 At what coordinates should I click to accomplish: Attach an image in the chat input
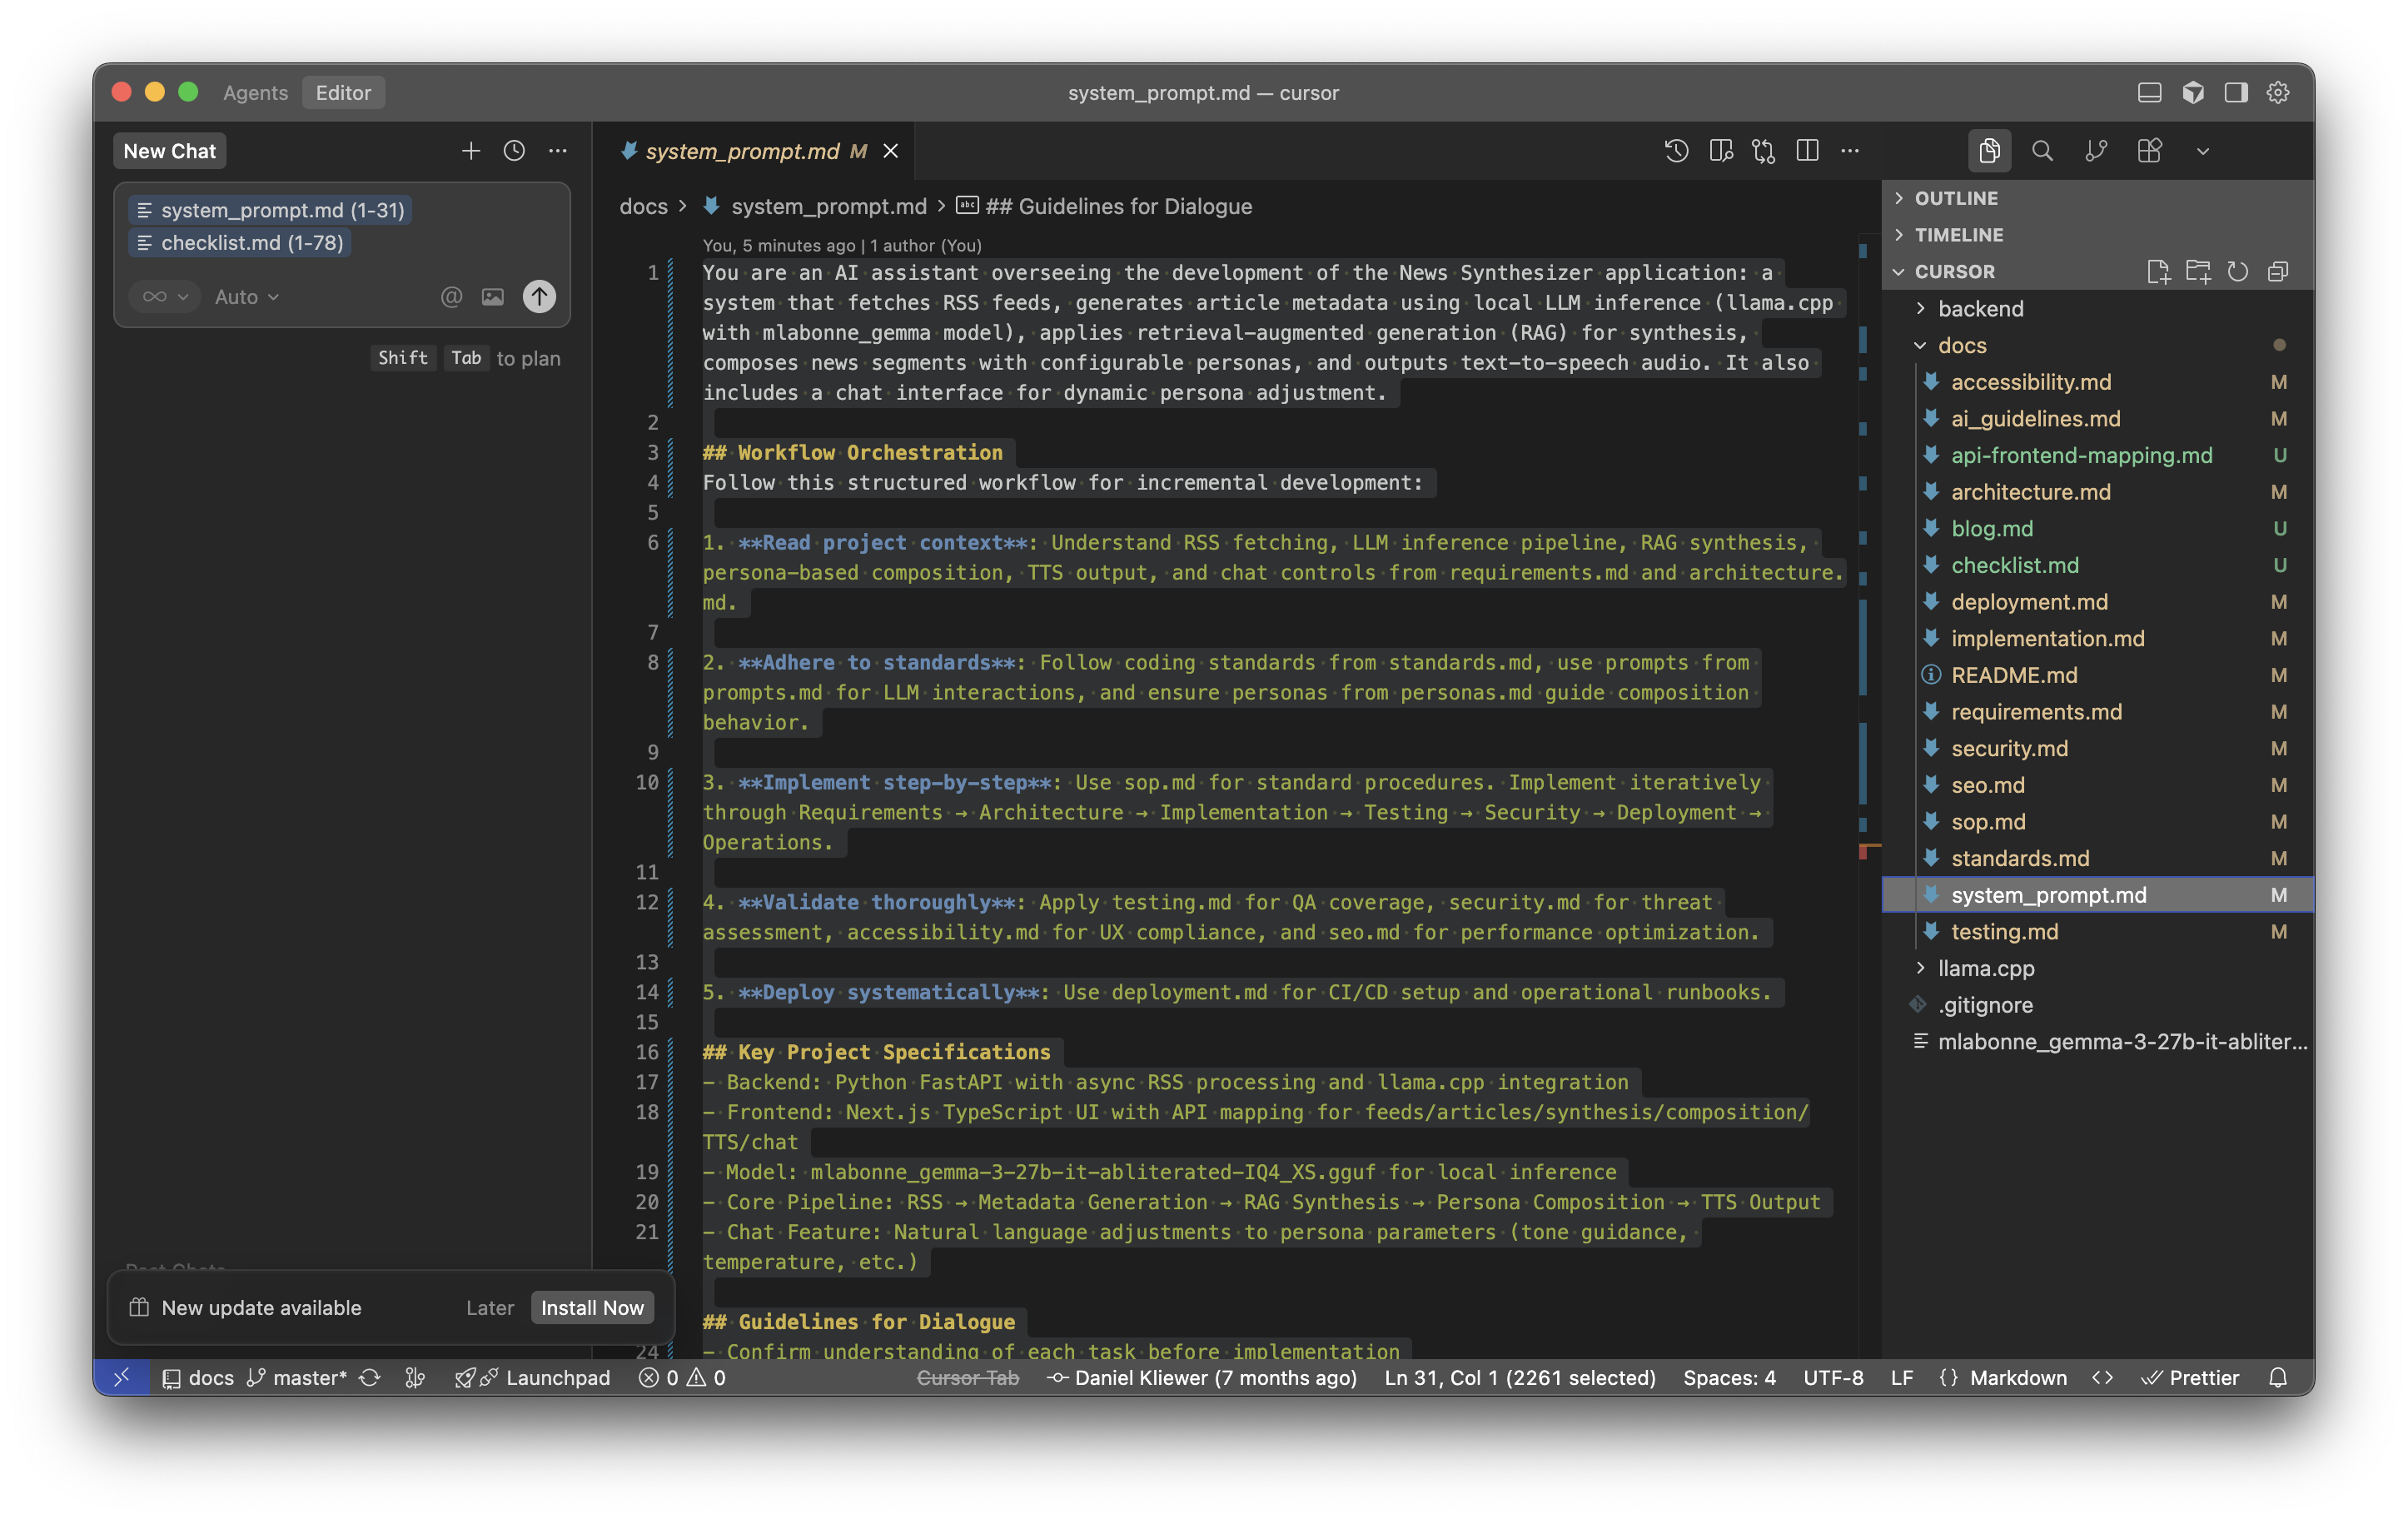pyautogui.click(x=492, y=297)
